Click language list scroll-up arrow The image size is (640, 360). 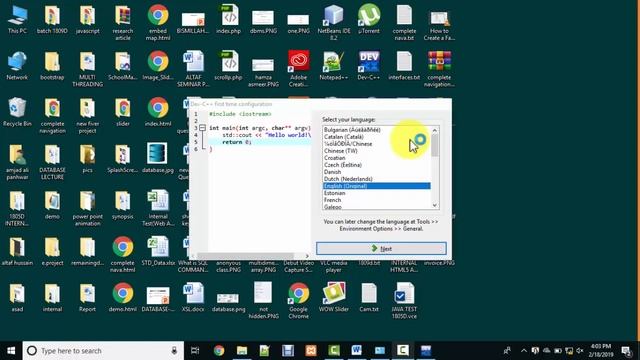(435, 130)
